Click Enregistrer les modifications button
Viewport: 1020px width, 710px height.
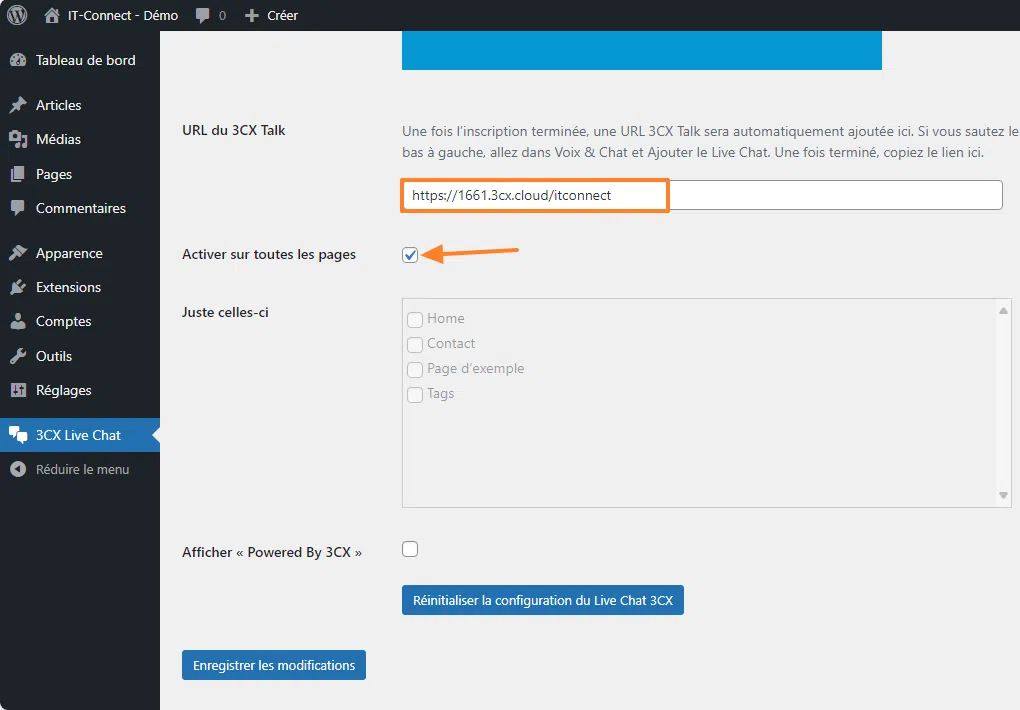coord(274,665)
